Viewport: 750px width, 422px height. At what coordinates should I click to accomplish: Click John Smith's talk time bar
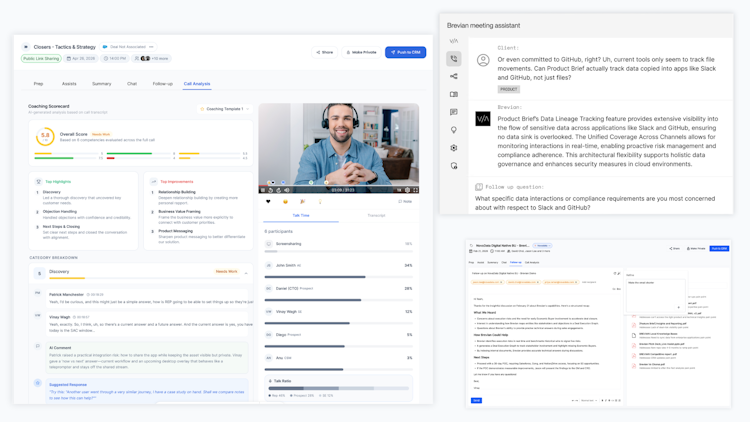(339, 277)
